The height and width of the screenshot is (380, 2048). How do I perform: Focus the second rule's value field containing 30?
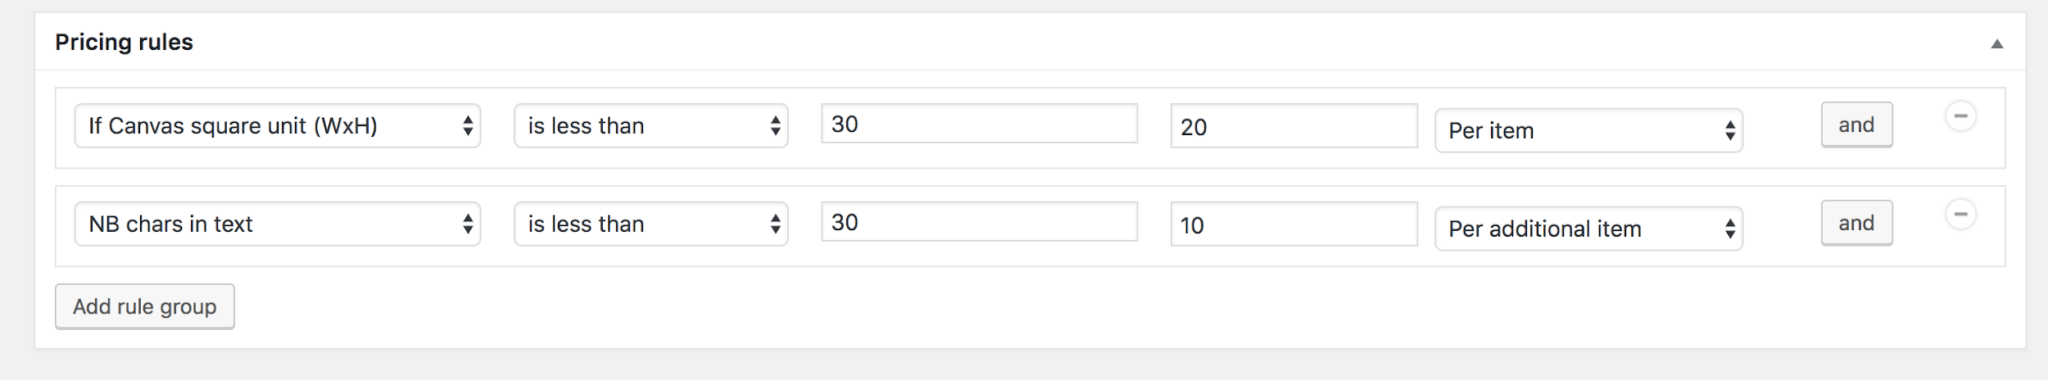979,222
